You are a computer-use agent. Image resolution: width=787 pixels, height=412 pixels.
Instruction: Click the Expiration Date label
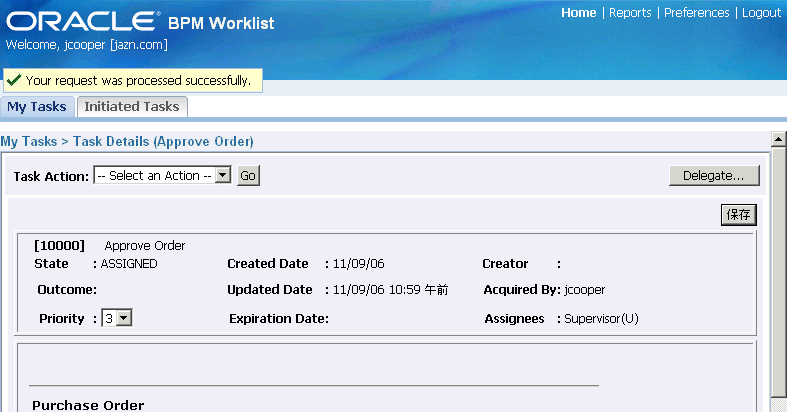pos(279,319)
